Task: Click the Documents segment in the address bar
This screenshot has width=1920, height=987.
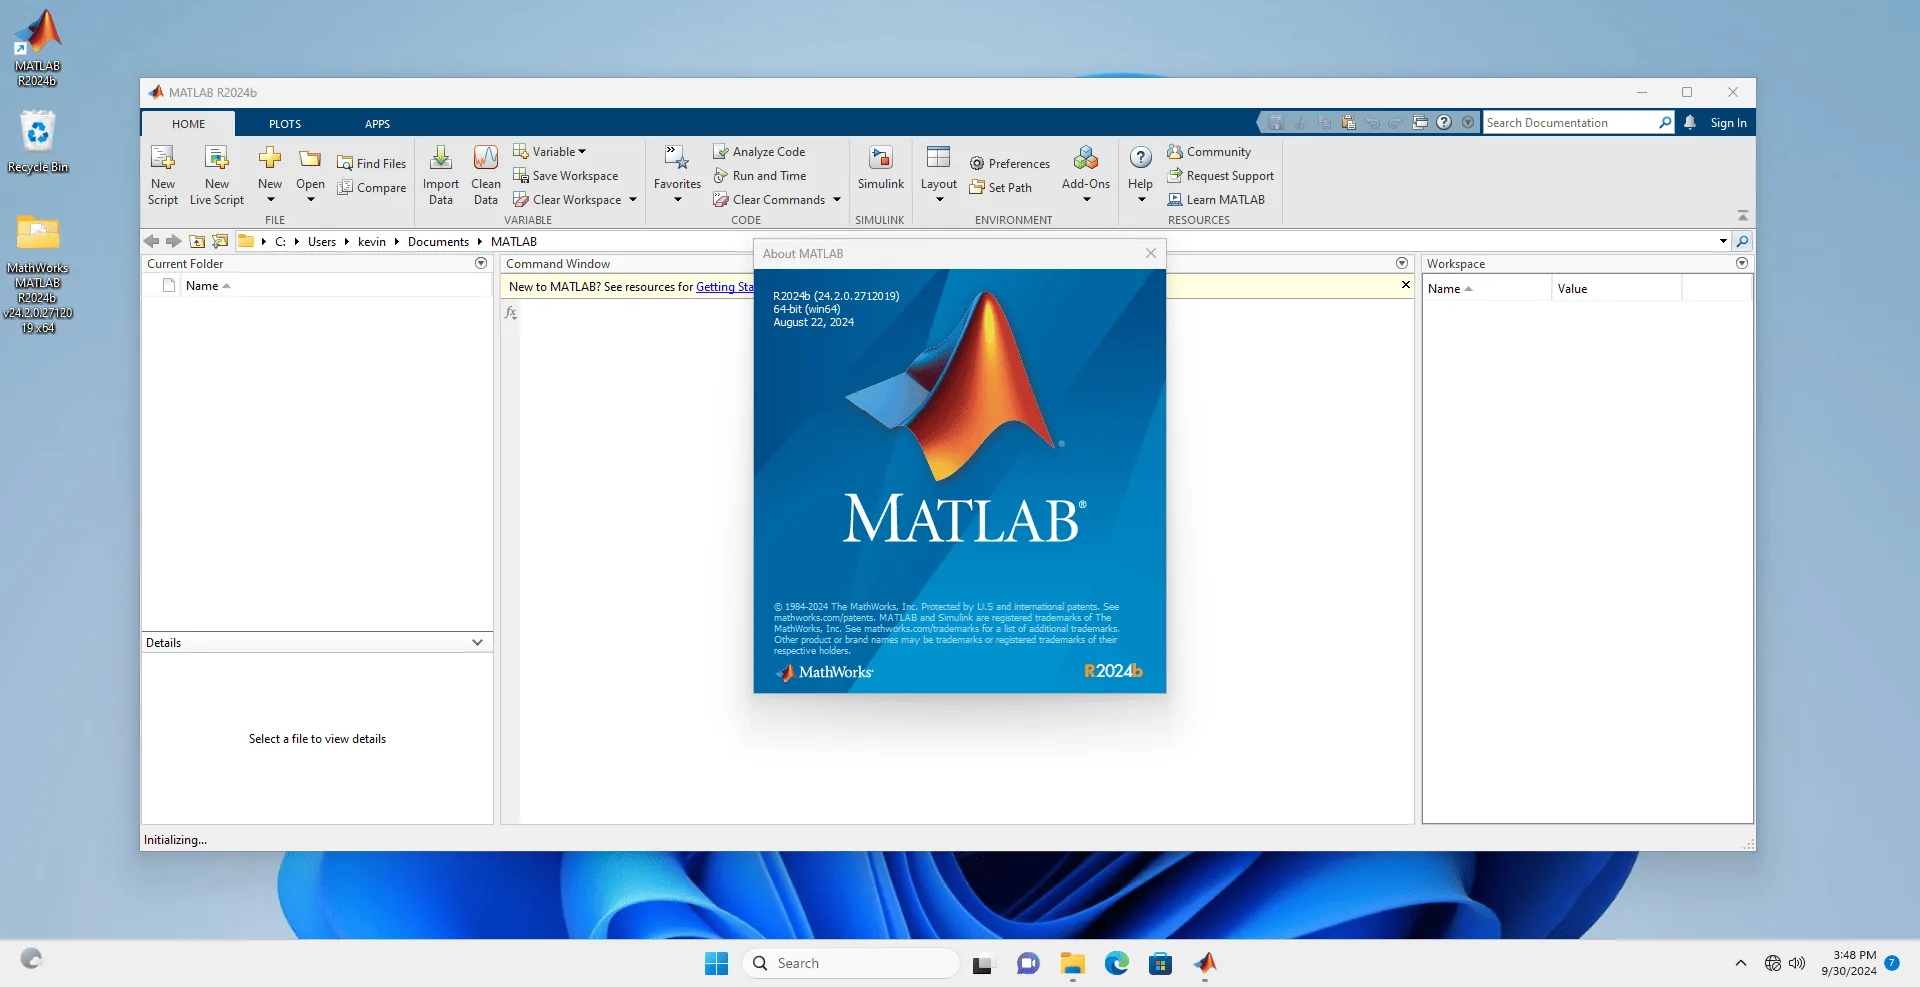Action: [438, 241]
